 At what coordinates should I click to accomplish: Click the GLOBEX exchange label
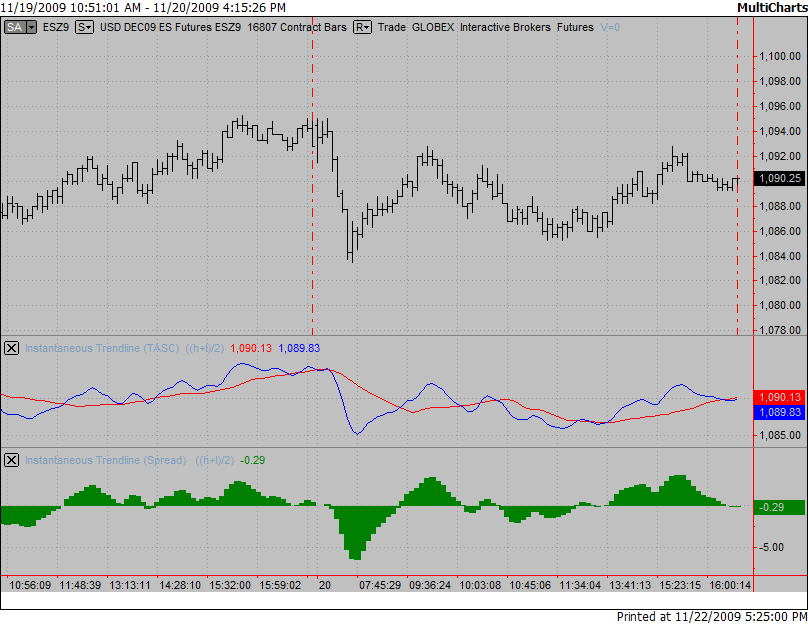tap(433, 27)
